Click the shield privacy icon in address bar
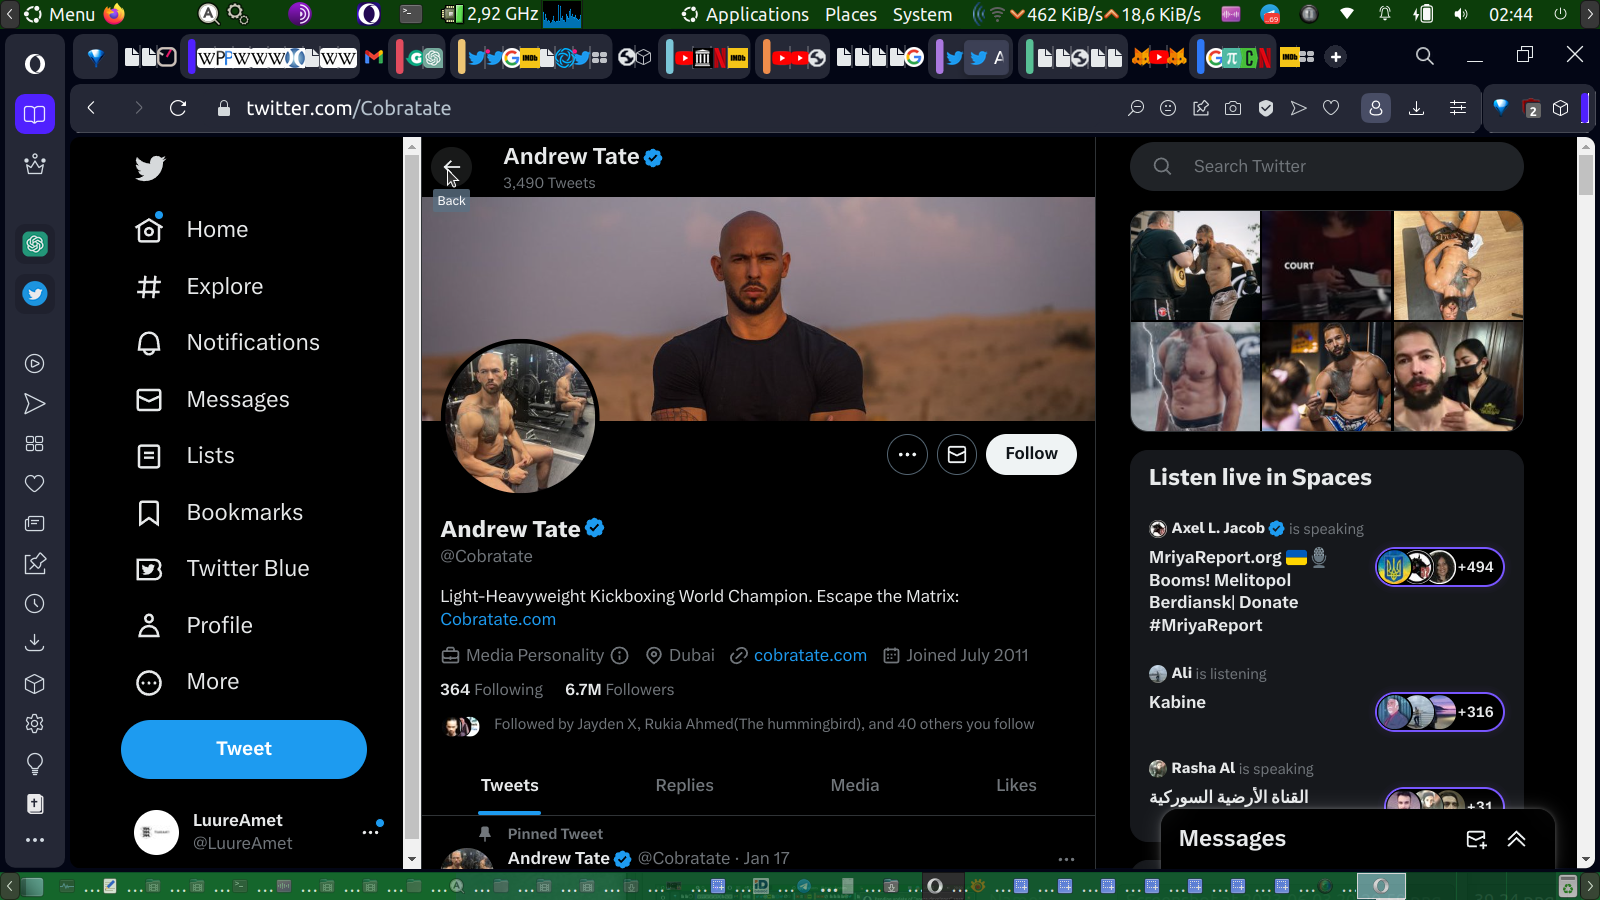The width and height of the screenshot is (1600, 900). click(1266, 108)
